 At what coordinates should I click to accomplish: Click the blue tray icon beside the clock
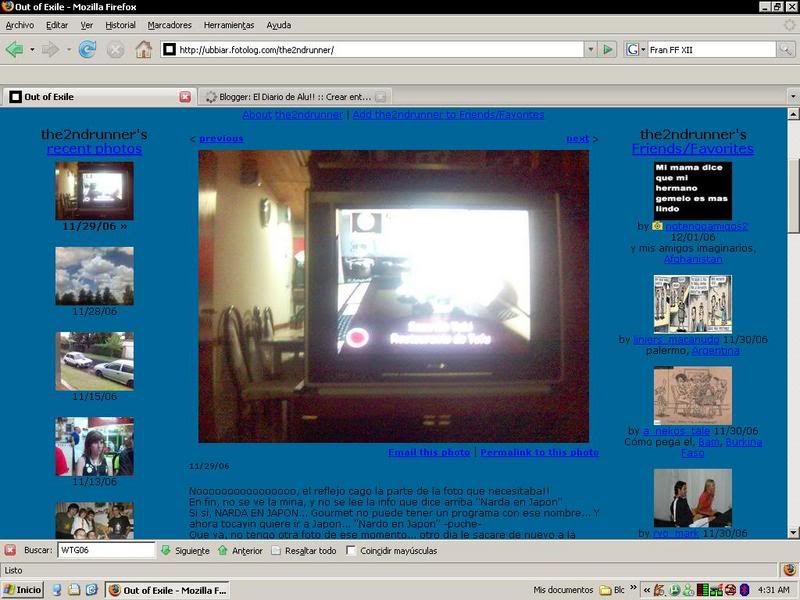(744, 590)
